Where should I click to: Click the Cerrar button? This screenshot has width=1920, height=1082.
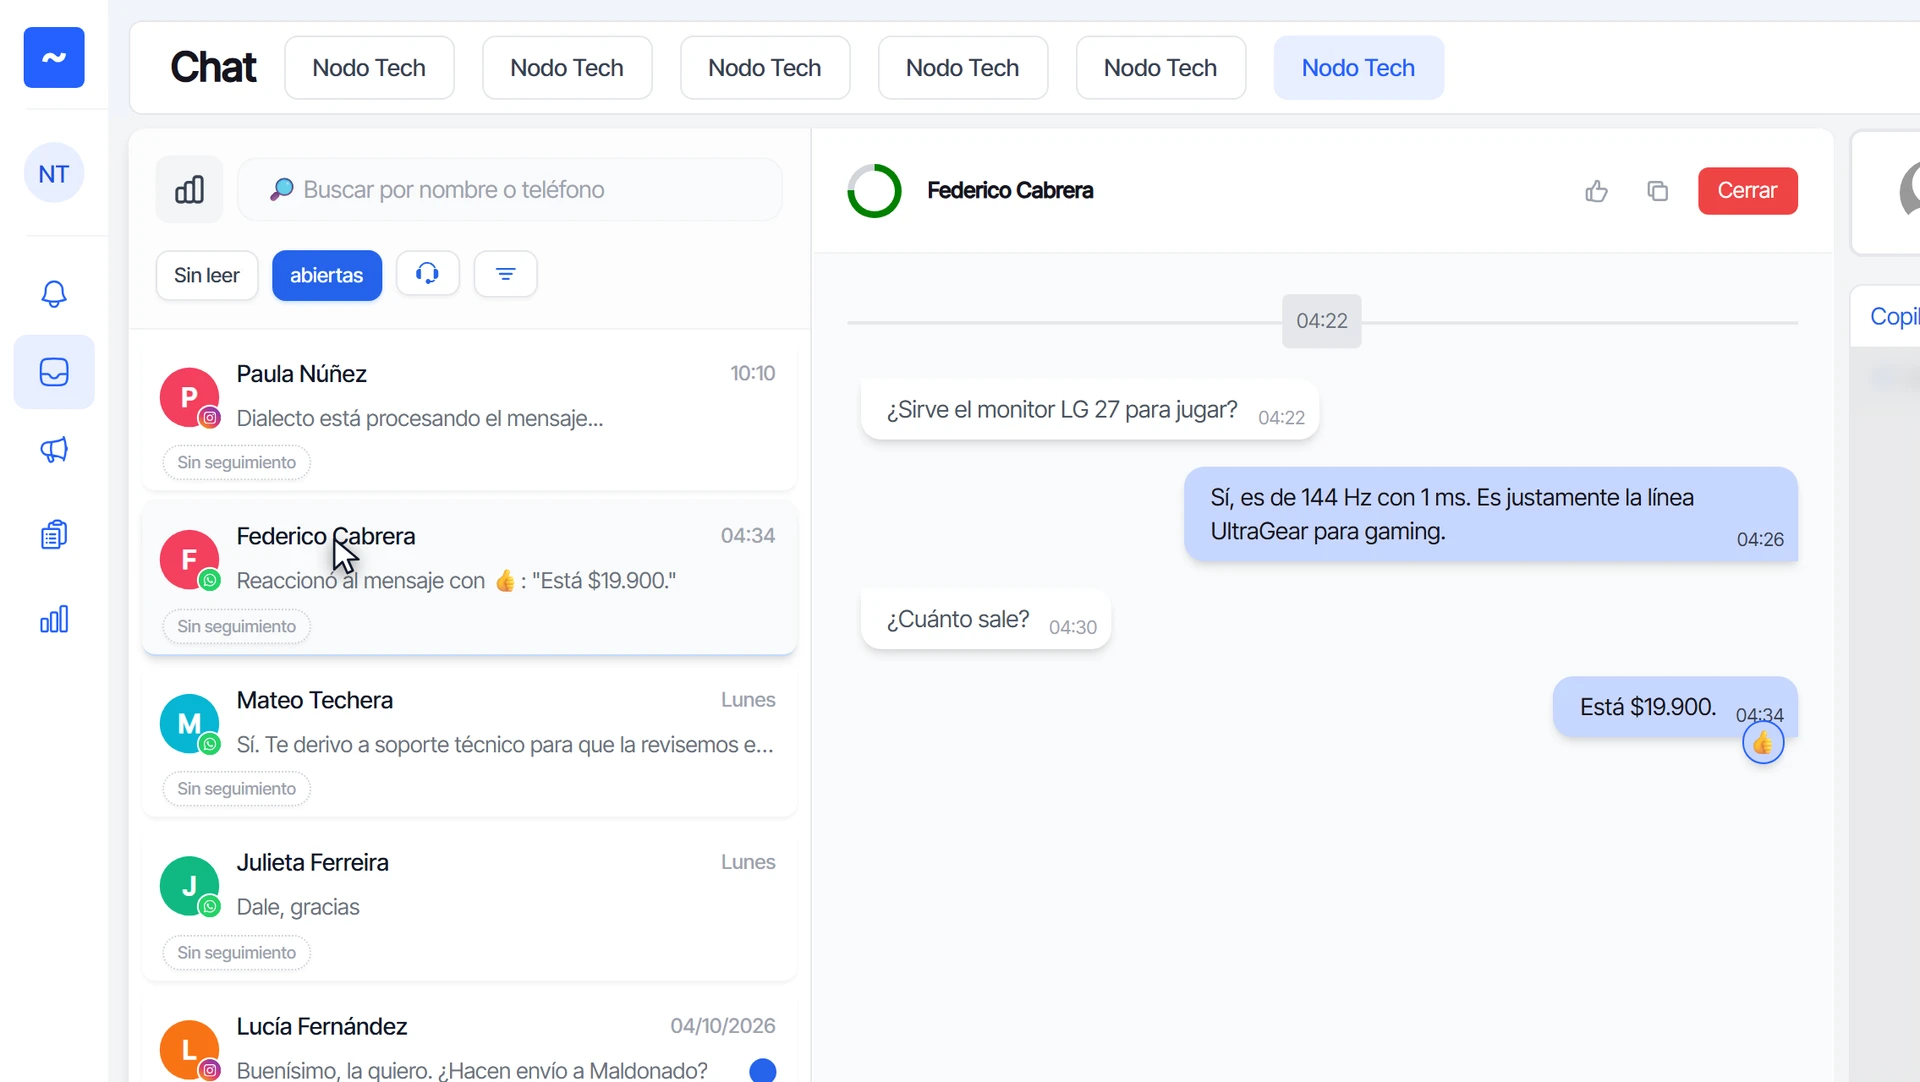coord(1748,191)
